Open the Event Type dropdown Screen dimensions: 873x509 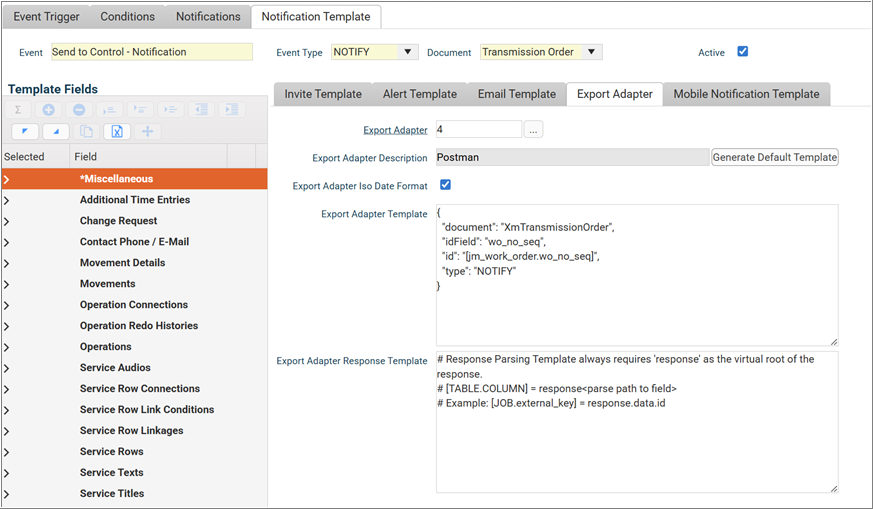[x=408, y=52]
